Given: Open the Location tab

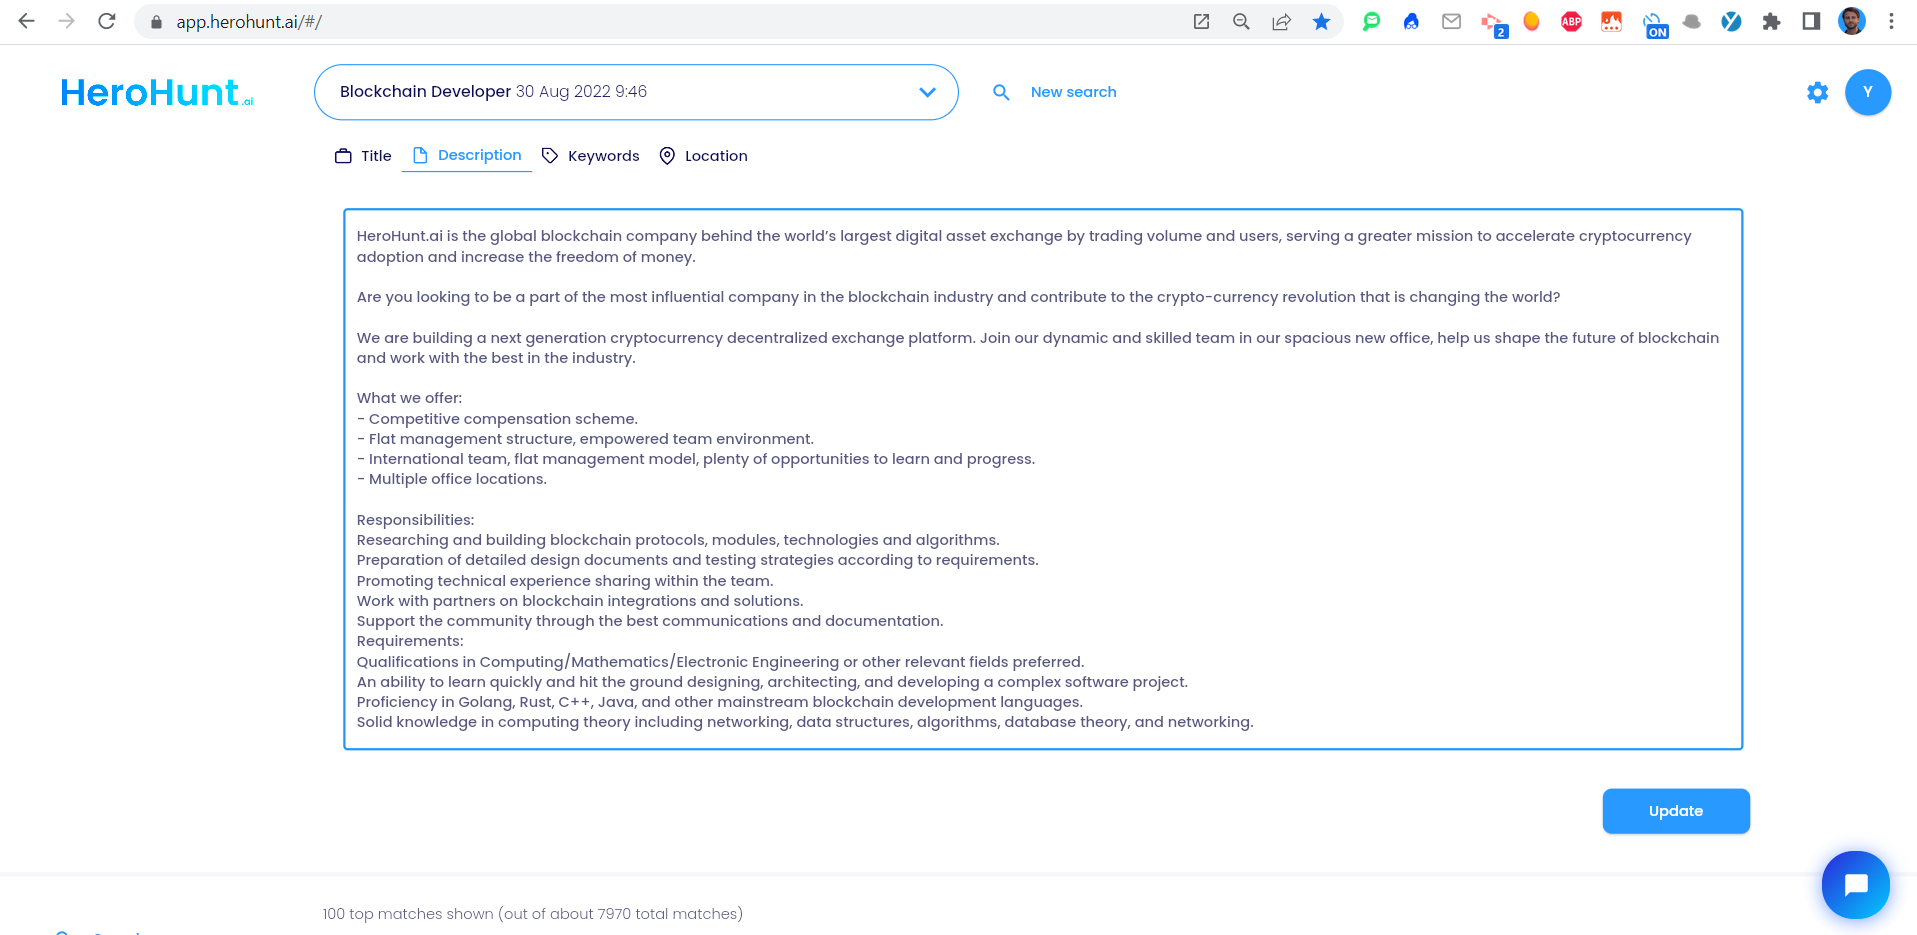Looking at the screenshot, I should click(x=704, y=156).
